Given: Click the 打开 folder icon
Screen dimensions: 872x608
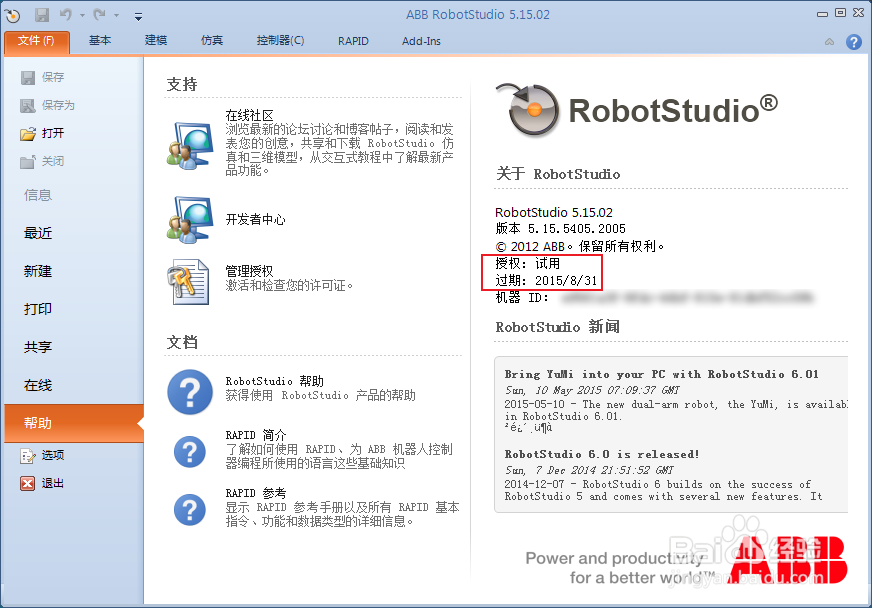Looking at the screenshot, I should 28,134.
